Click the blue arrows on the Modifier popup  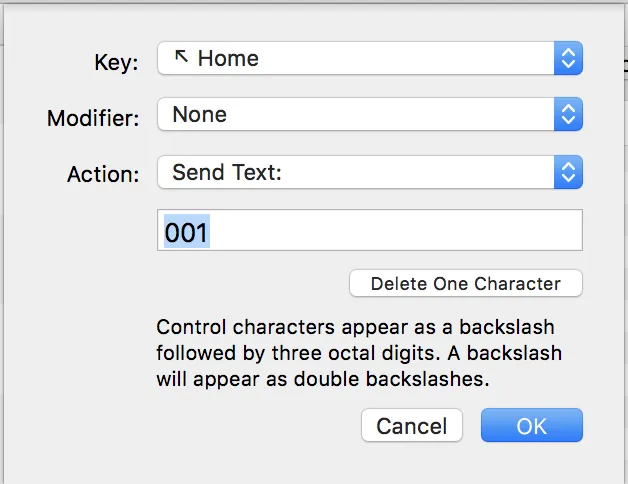tap(567, 115)
